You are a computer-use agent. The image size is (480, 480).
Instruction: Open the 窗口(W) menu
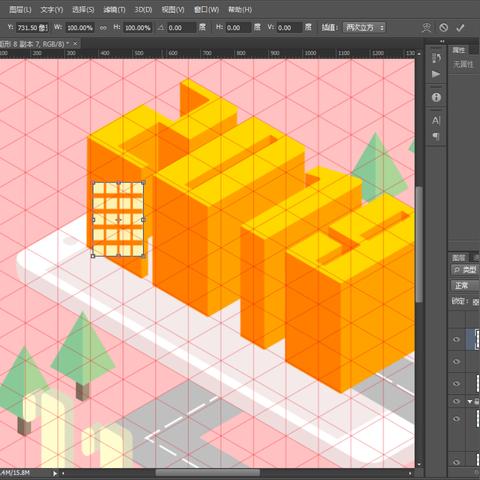pos(206,10)
